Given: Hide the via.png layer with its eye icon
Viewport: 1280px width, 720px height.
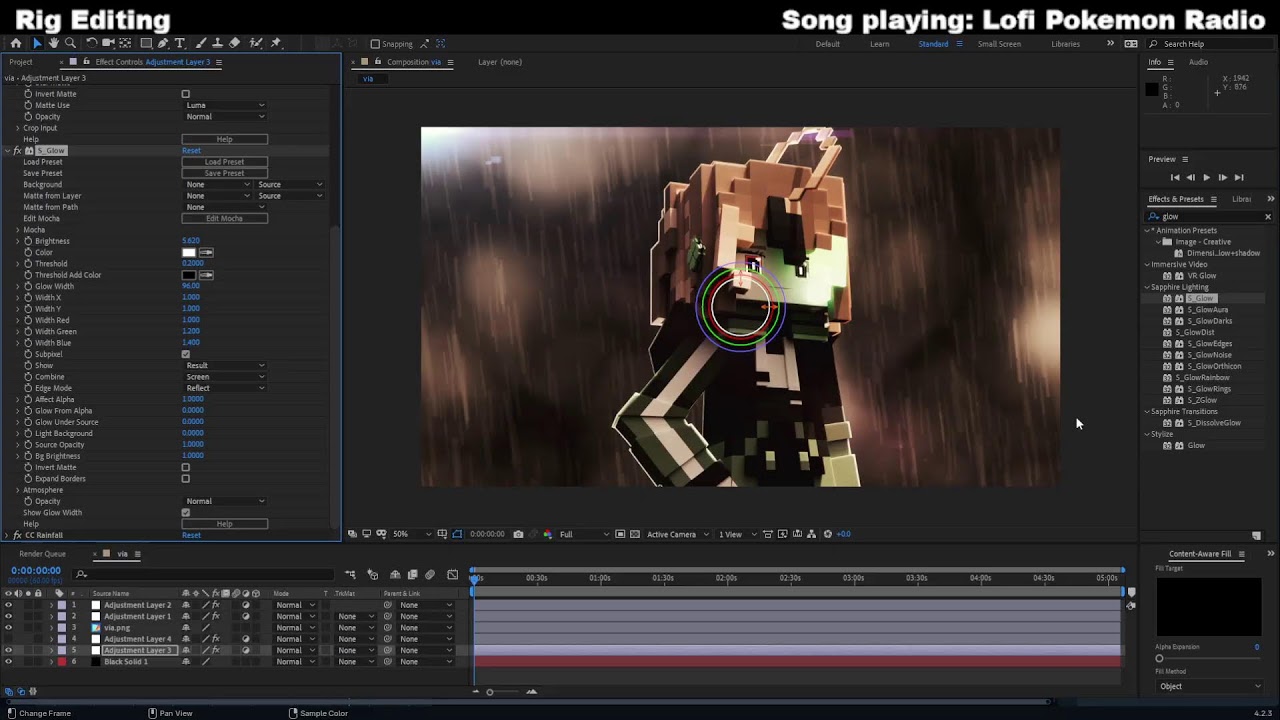Looking at the screenshot, I should 9,628.
